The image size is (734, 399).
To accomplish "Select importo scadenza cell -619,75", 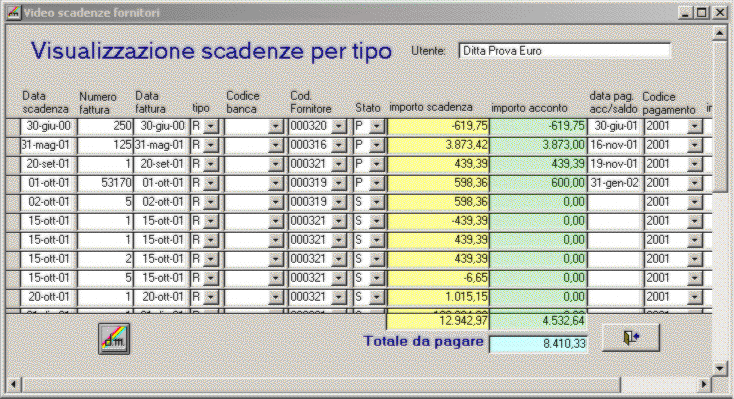I will (438, 126).
